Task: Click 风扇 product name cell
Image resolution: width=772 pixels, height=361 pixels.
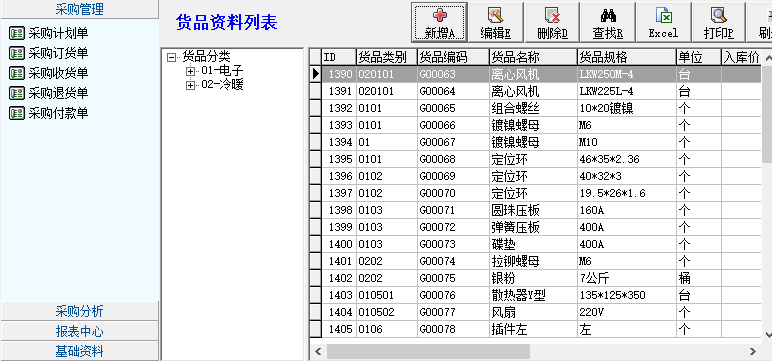Action: 533,312
